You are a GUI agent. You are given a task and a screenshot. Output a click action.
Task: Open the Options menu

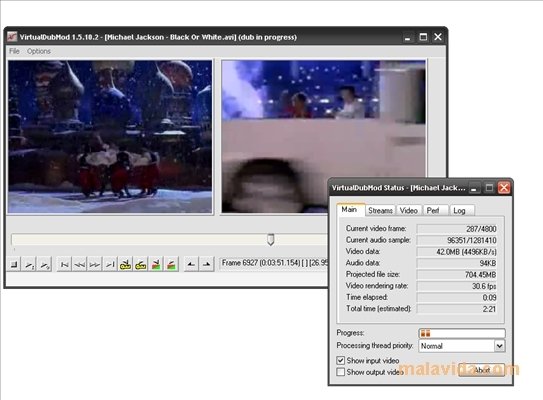(39, 51)
